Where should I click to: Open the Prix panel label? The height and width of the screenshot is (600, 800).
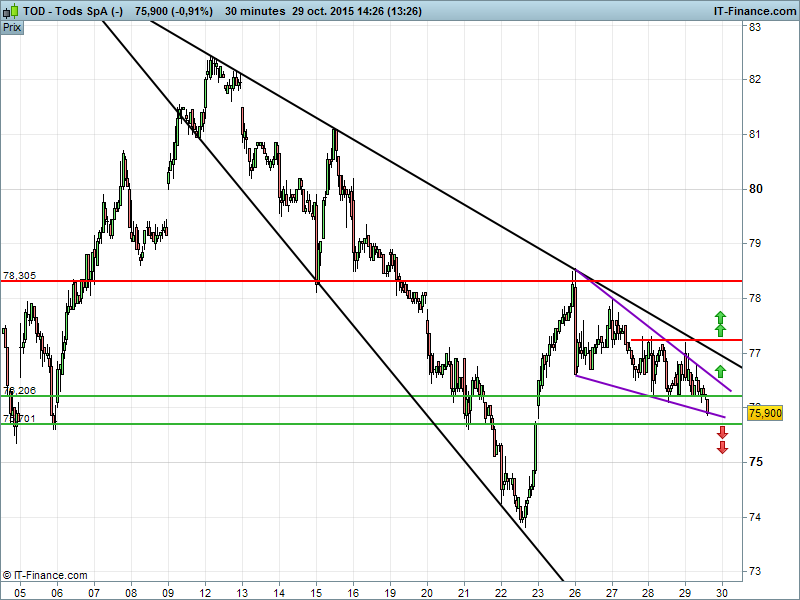[x=12, y=27]
